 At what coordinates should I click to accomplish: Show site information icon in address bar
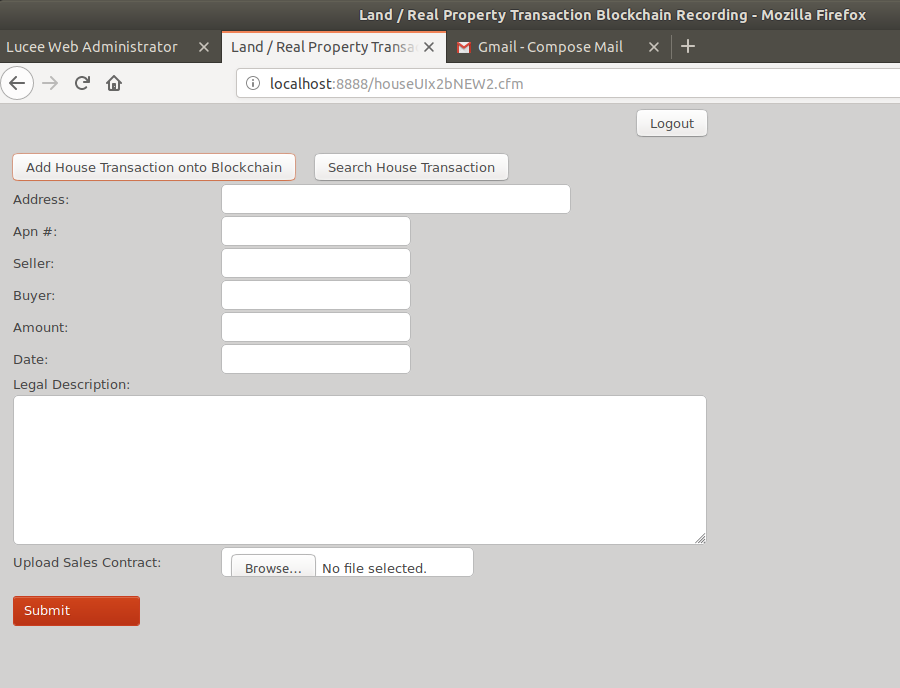[x=253, y=84]
